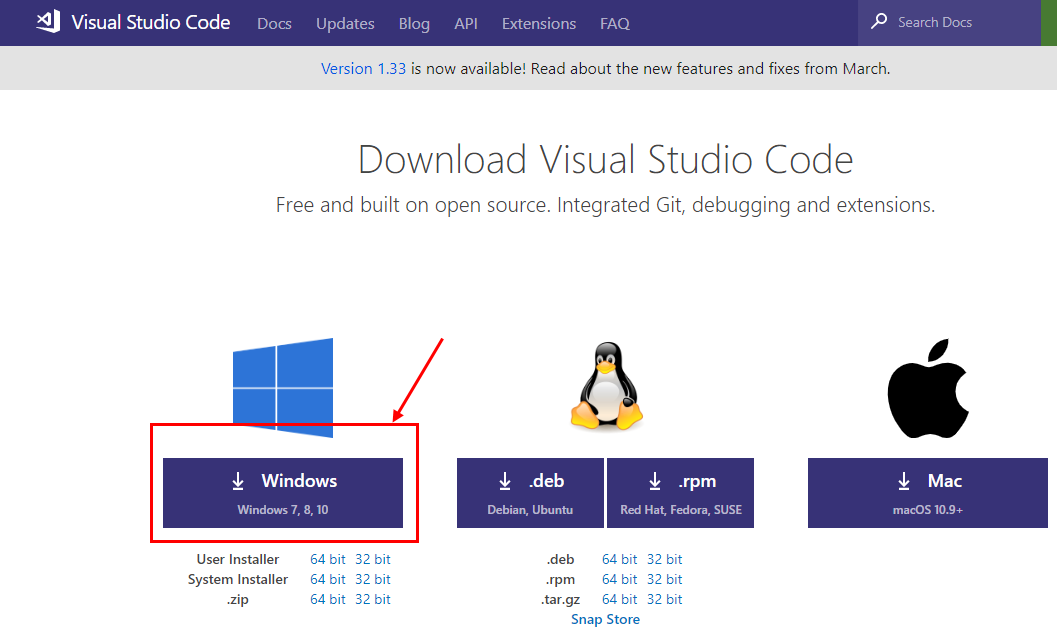Image resolution: width=1057 pixels, height=633 pixels.
Task: Download Linux .tar.gz 32 bit
Action: click(665, 599)
